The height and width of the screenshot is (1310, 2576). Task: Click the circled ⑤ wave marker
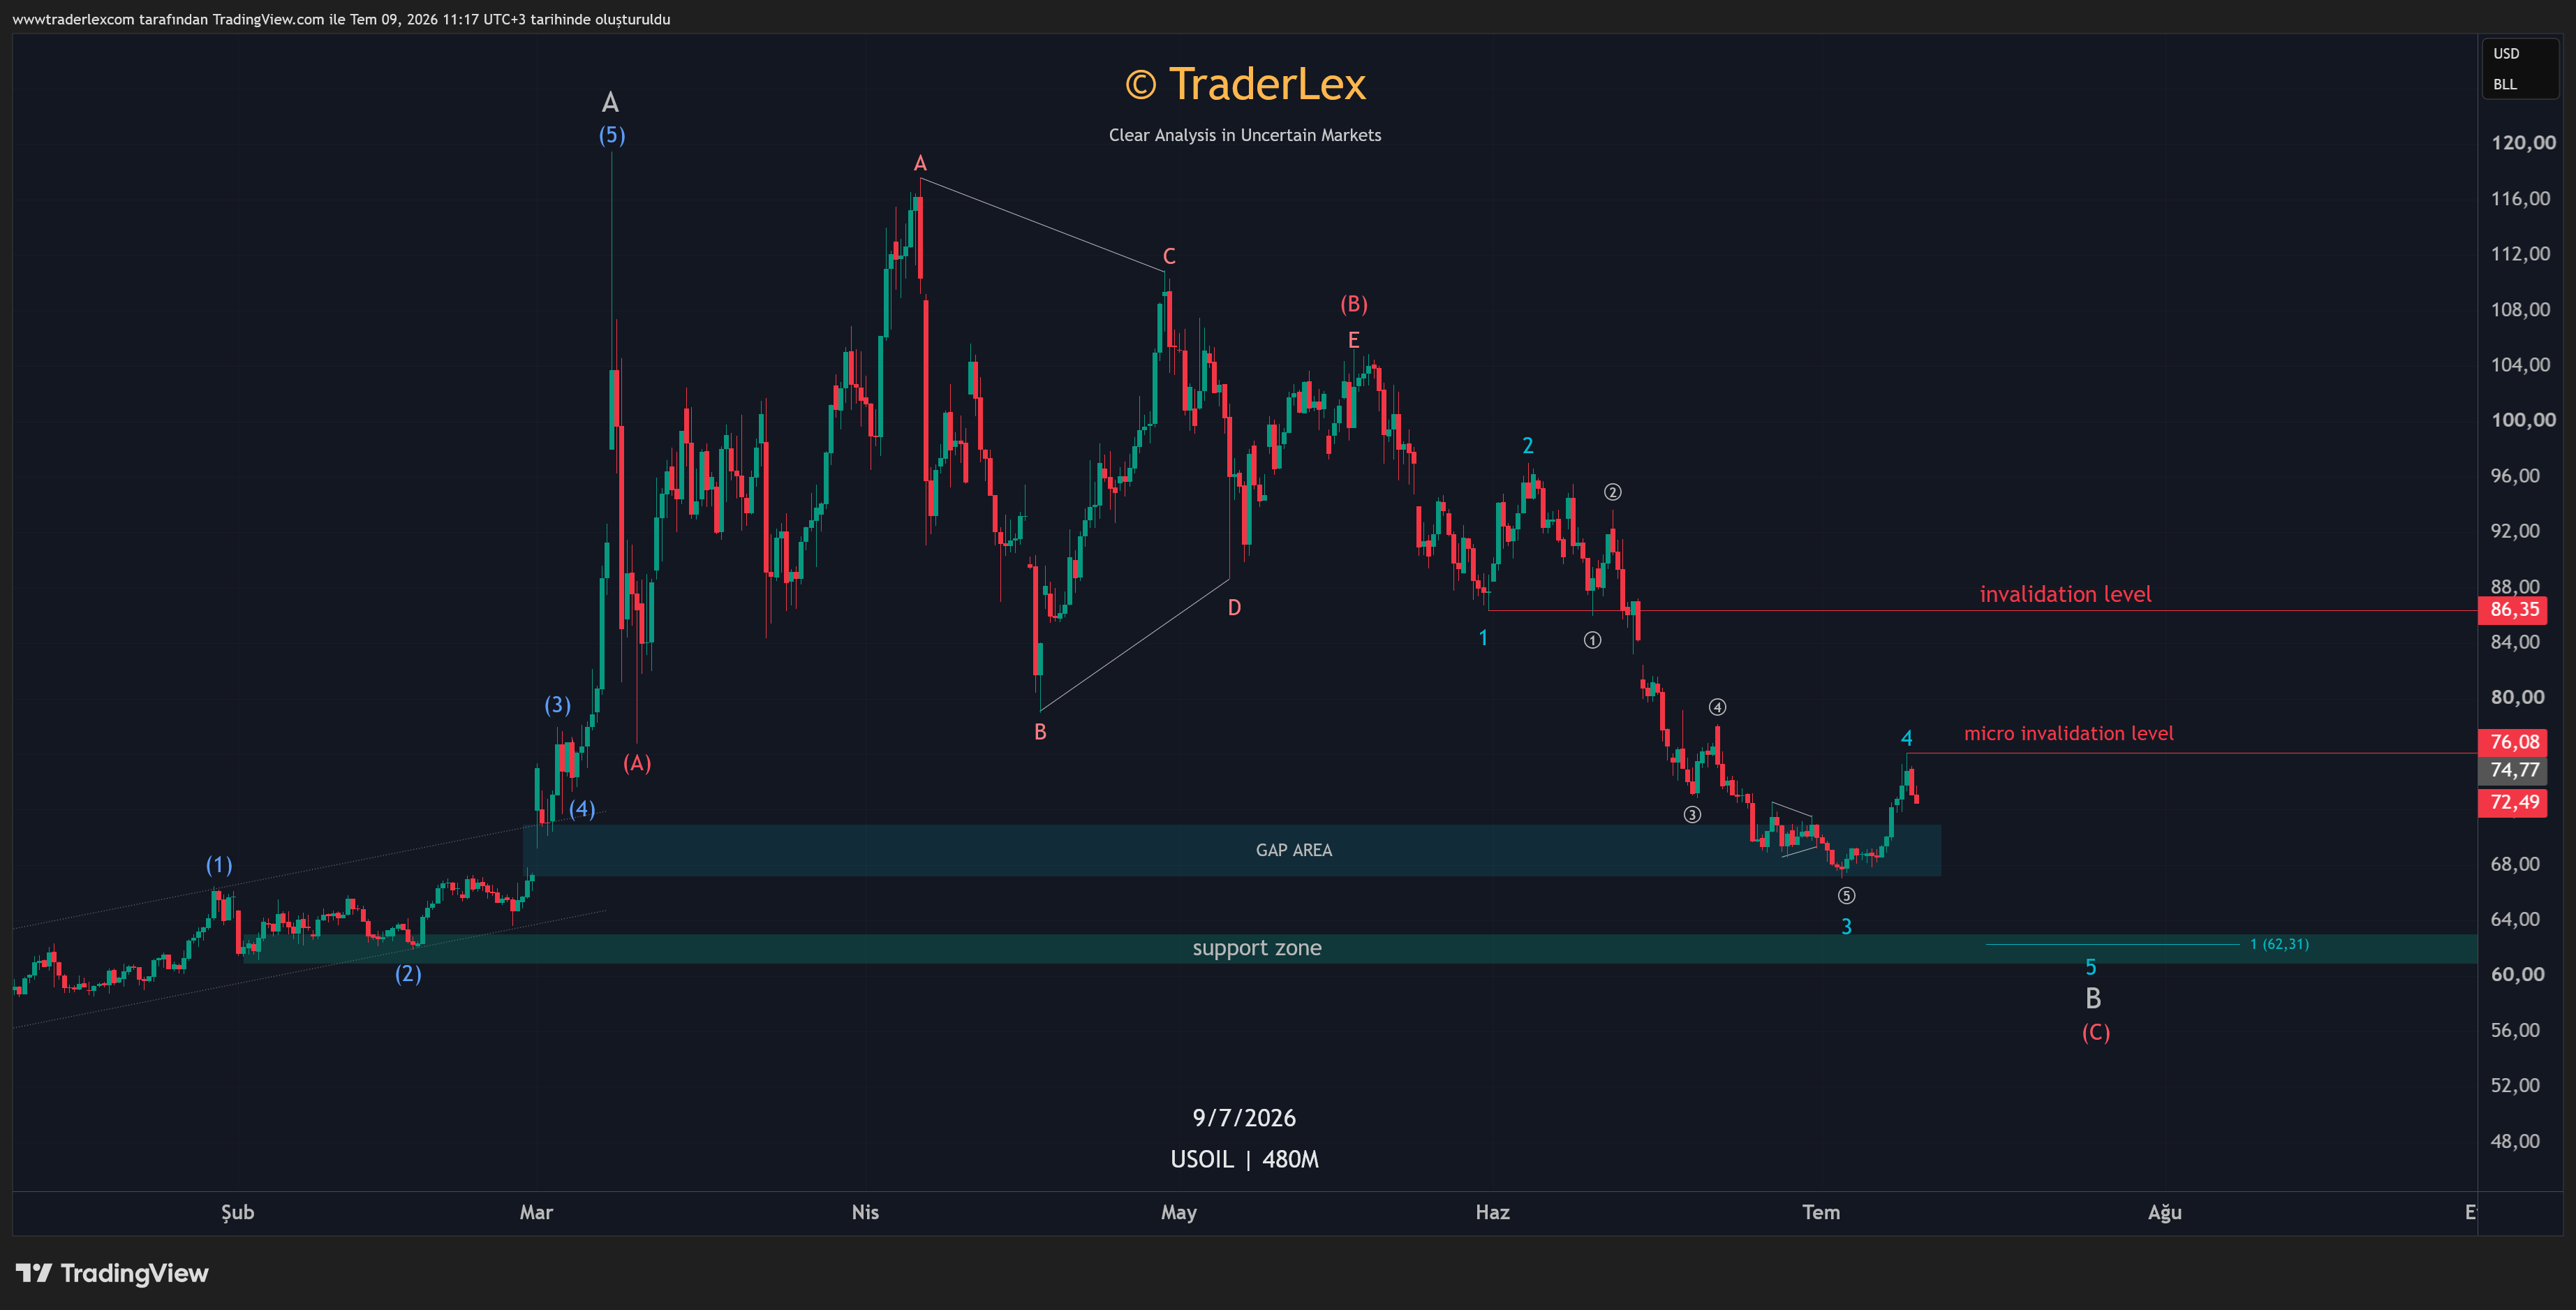pos(1846,895)
